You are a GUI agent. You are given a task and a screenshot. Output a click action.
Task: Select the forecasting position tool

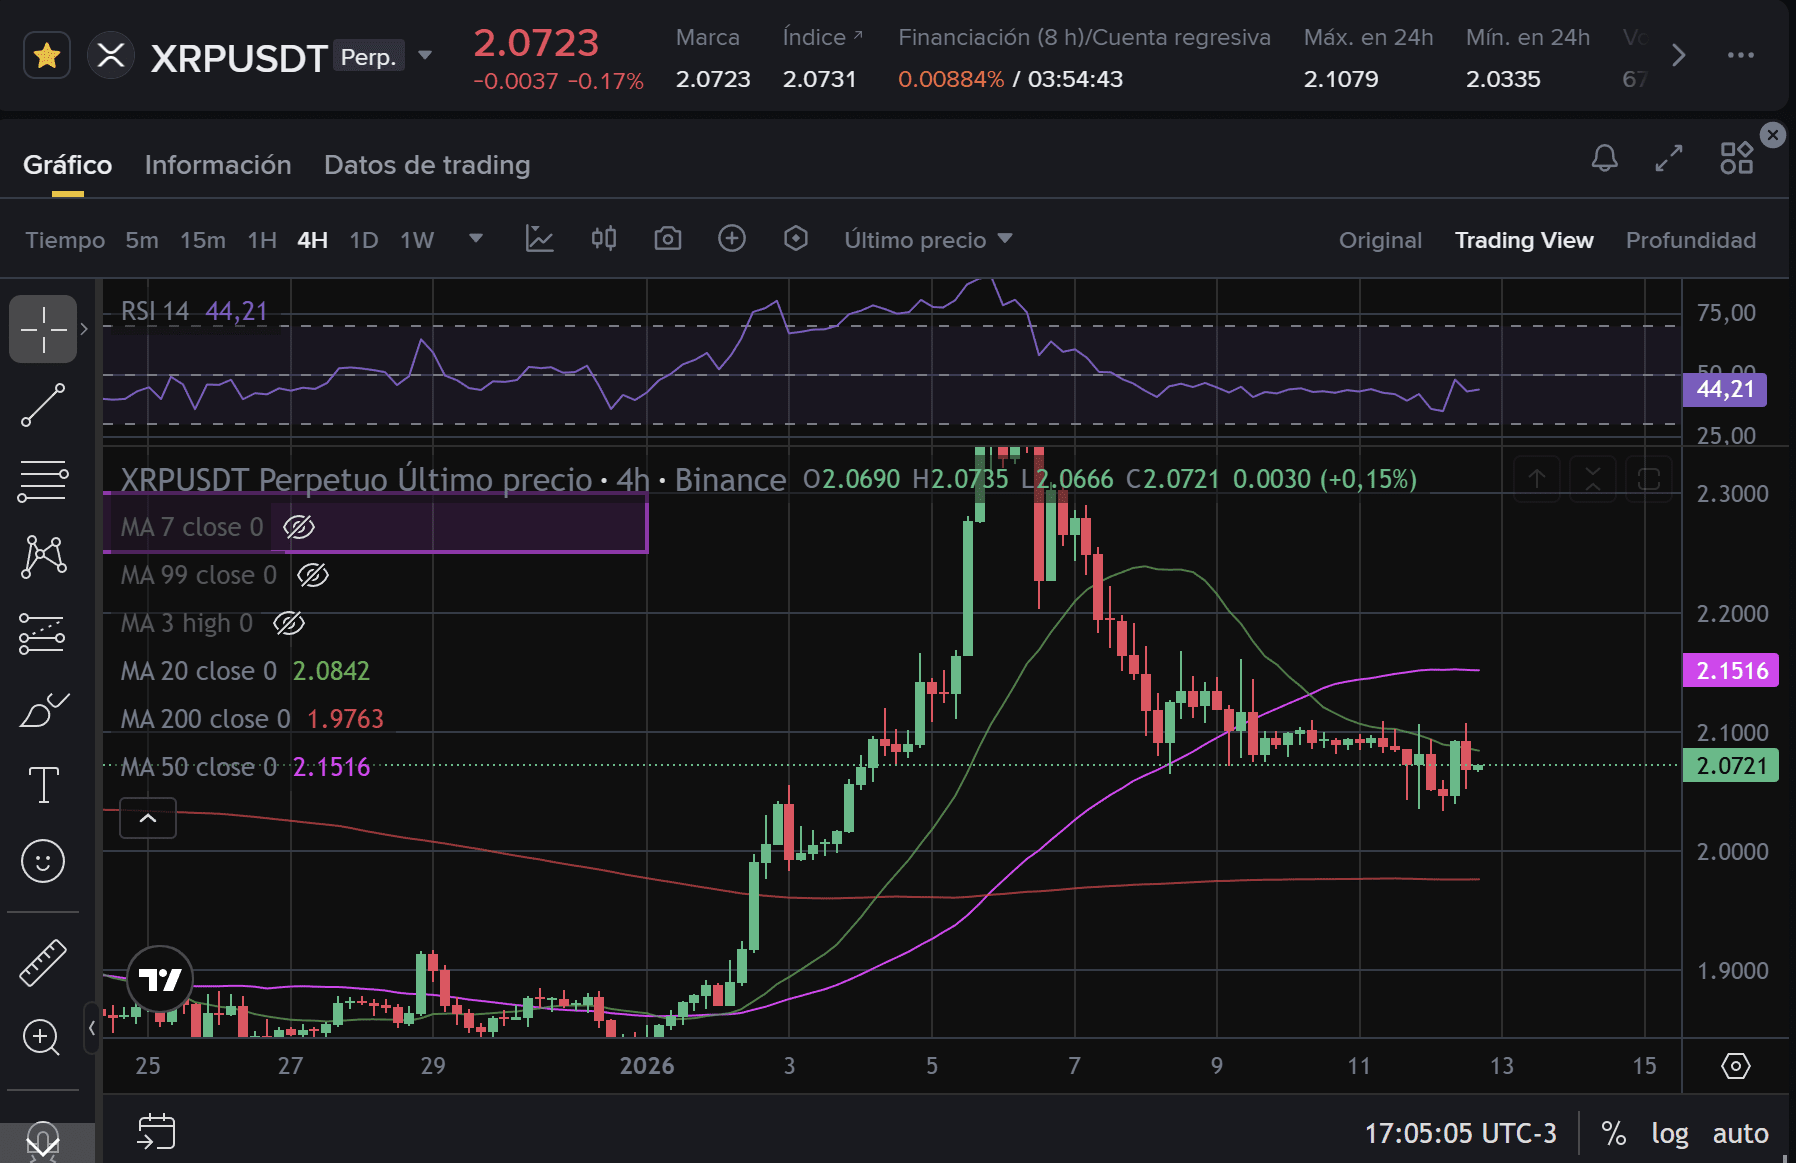(x=43, y=633)
